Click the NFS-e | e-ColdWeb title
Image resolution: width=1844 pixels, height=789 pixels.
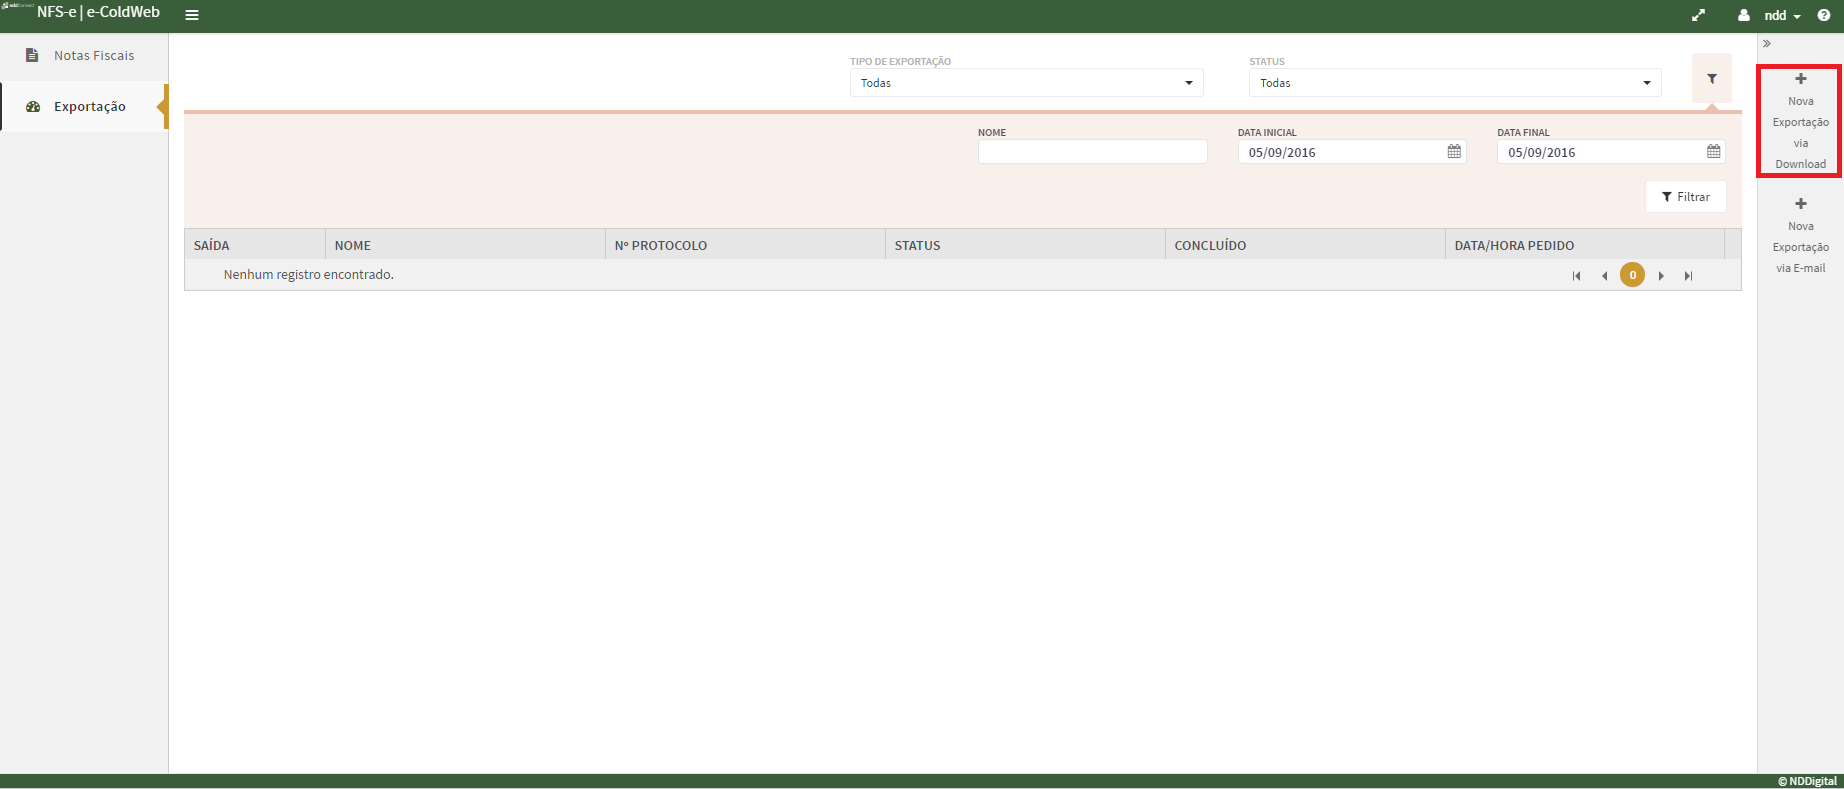tap(98, 13)
